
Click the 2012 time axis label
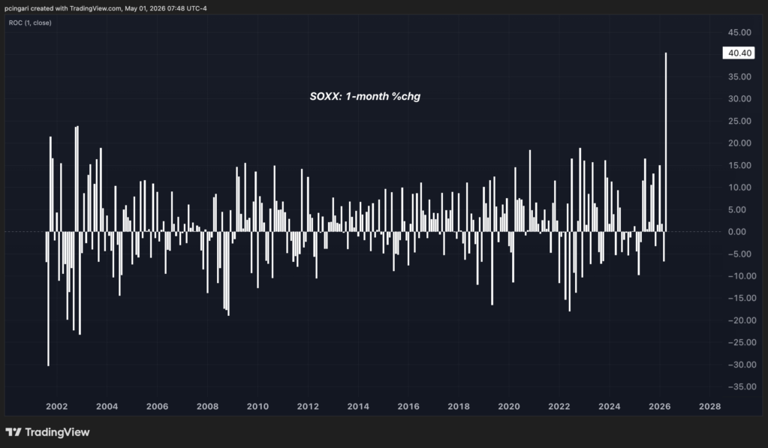click(x=308, y=406)
